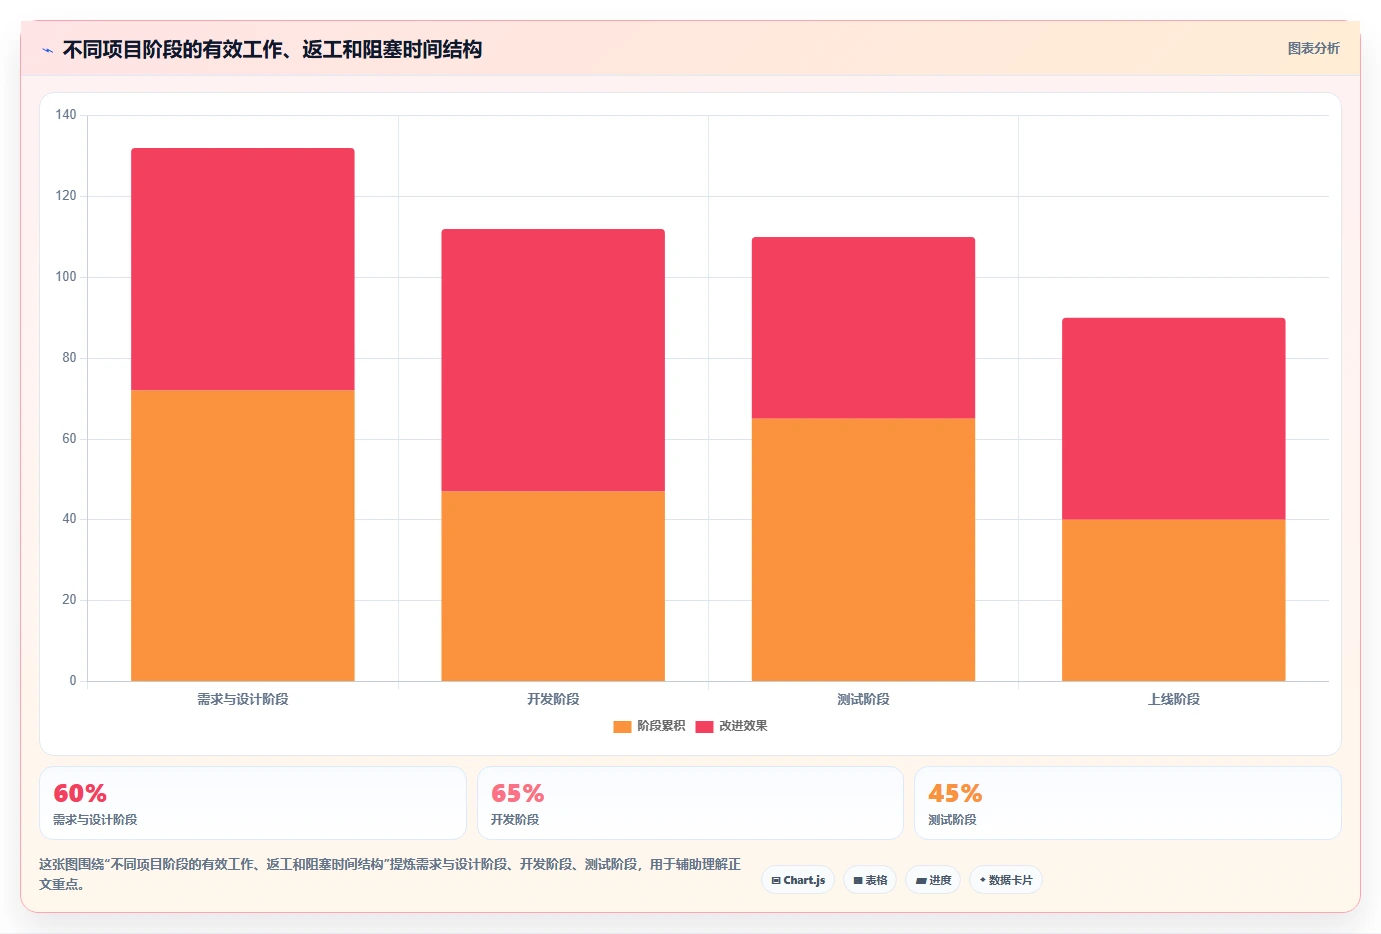The width and height of the screenshot is (1381, 934).
Task: Open the 图表分析 label in the header
Action: 1313,48
